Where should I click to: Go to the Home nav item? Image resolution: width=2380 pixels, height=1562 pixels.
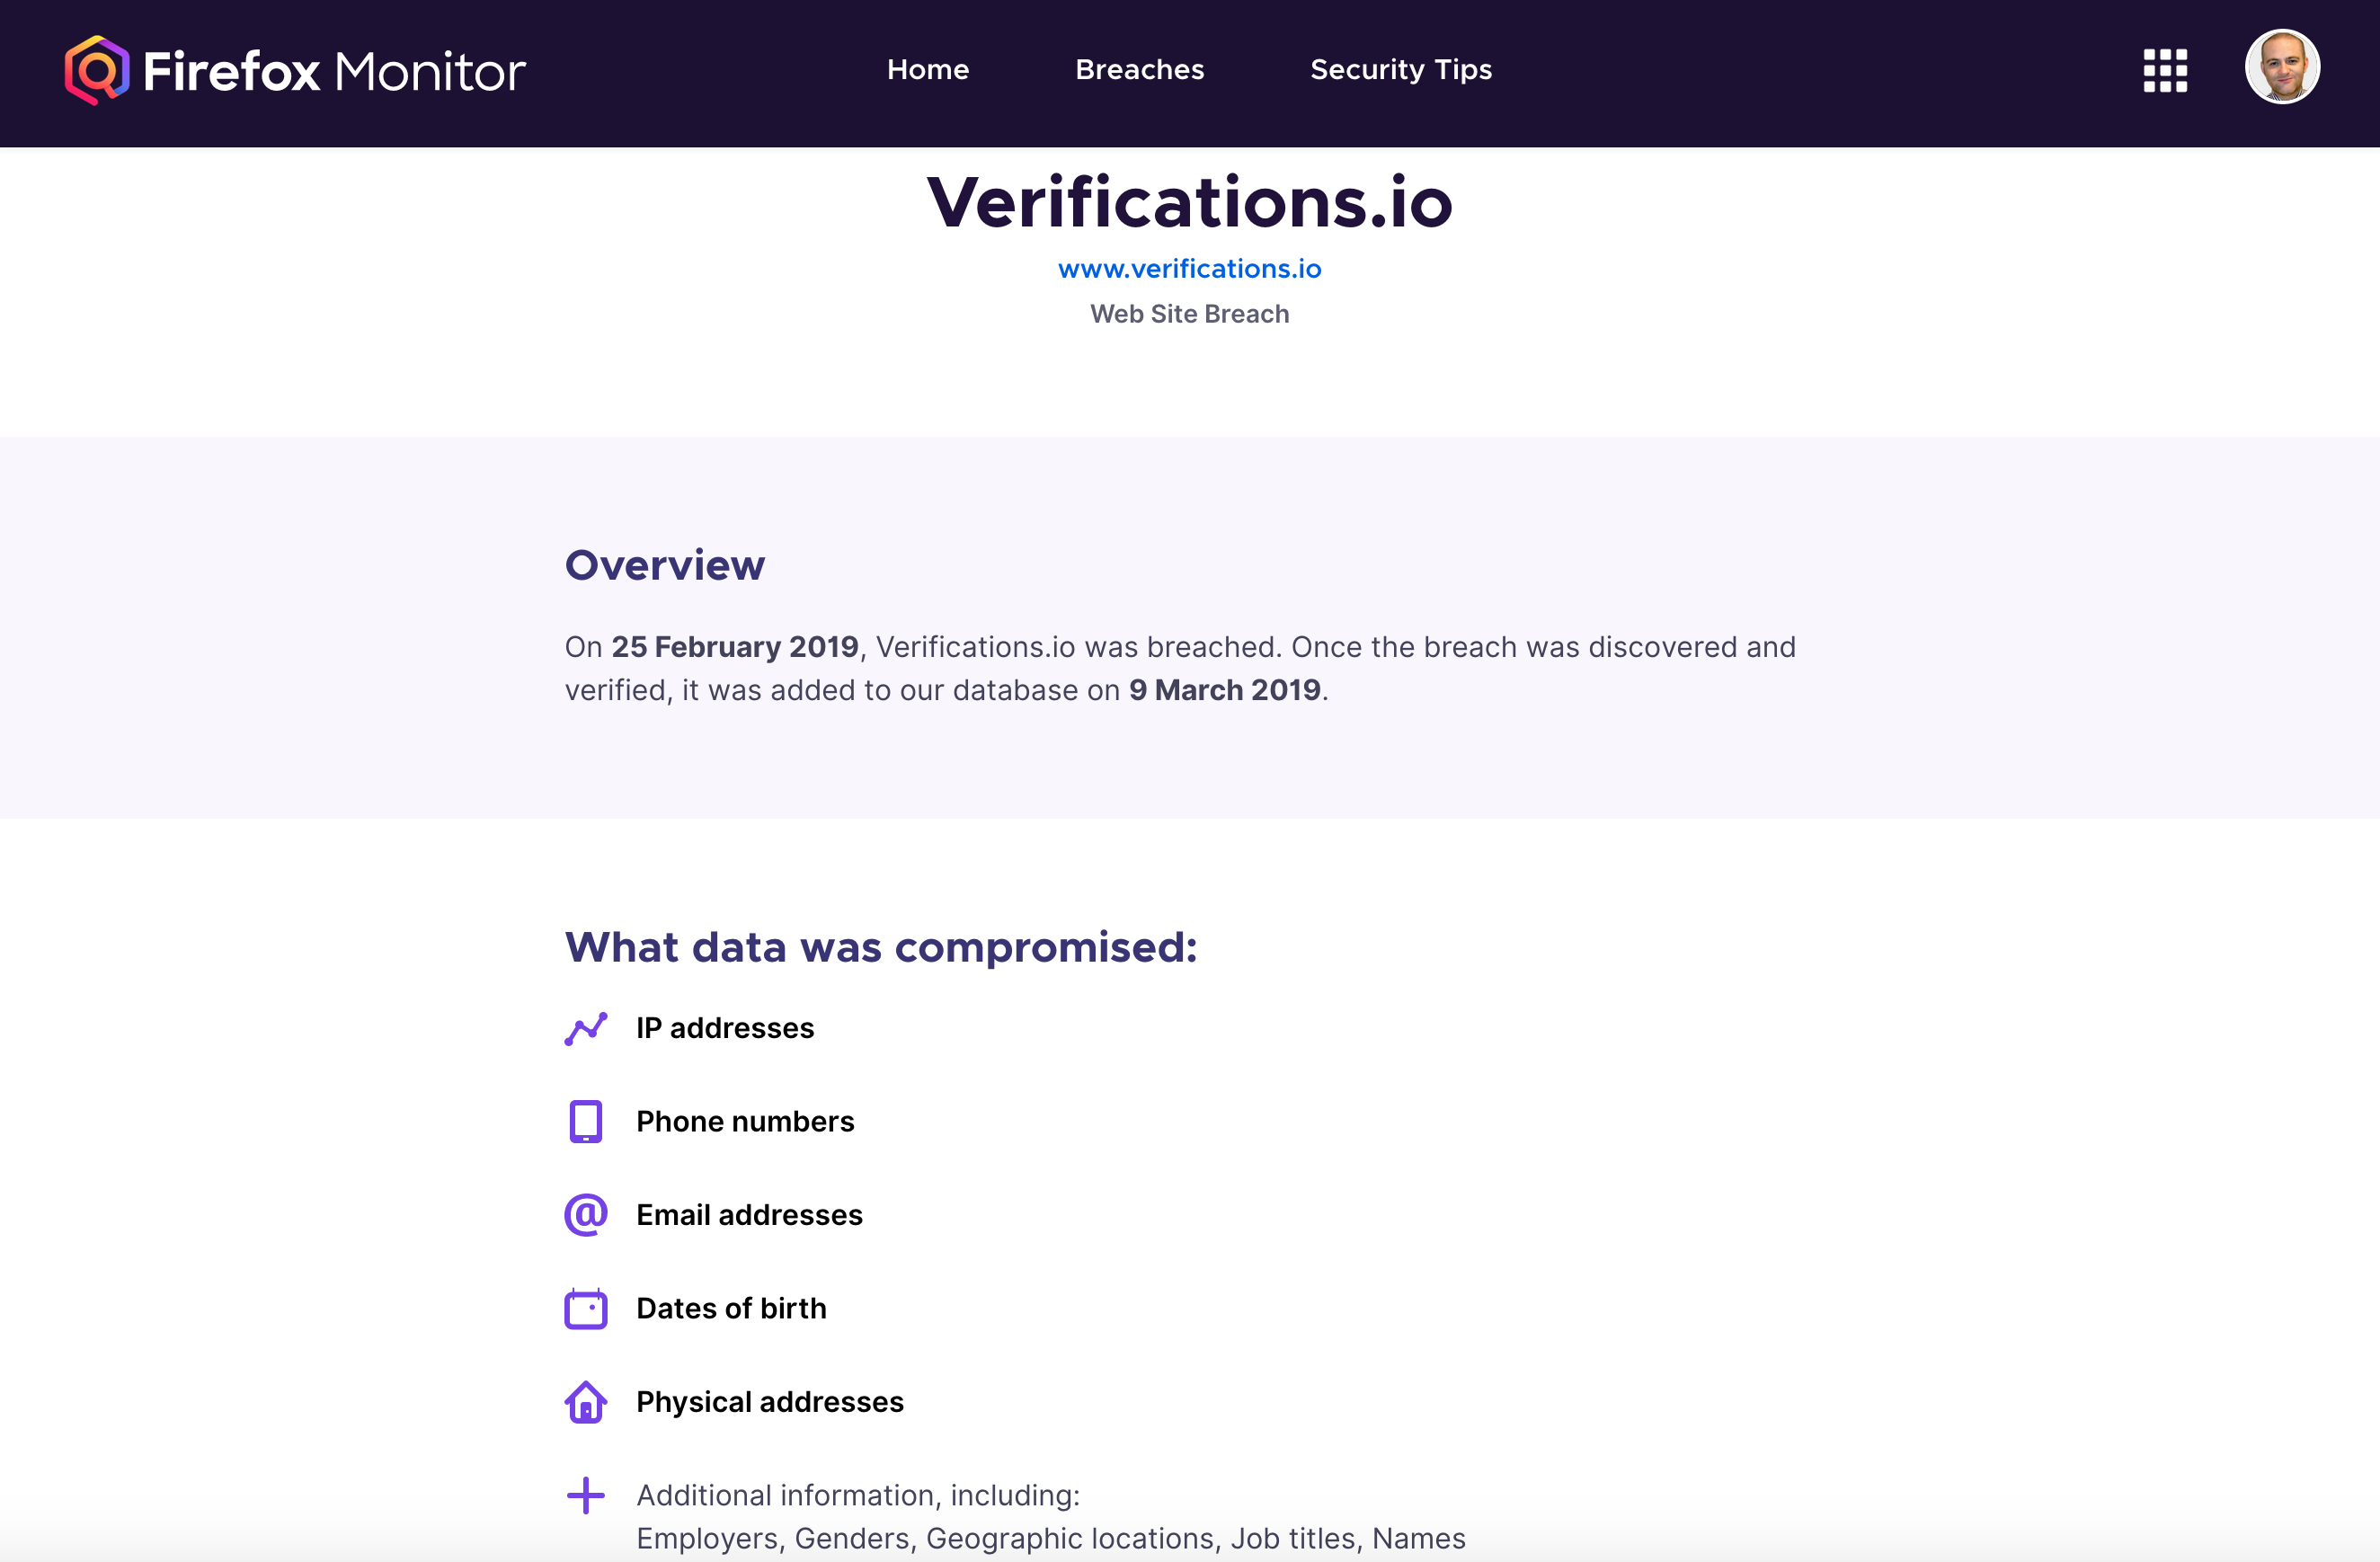tap(928, 70)
